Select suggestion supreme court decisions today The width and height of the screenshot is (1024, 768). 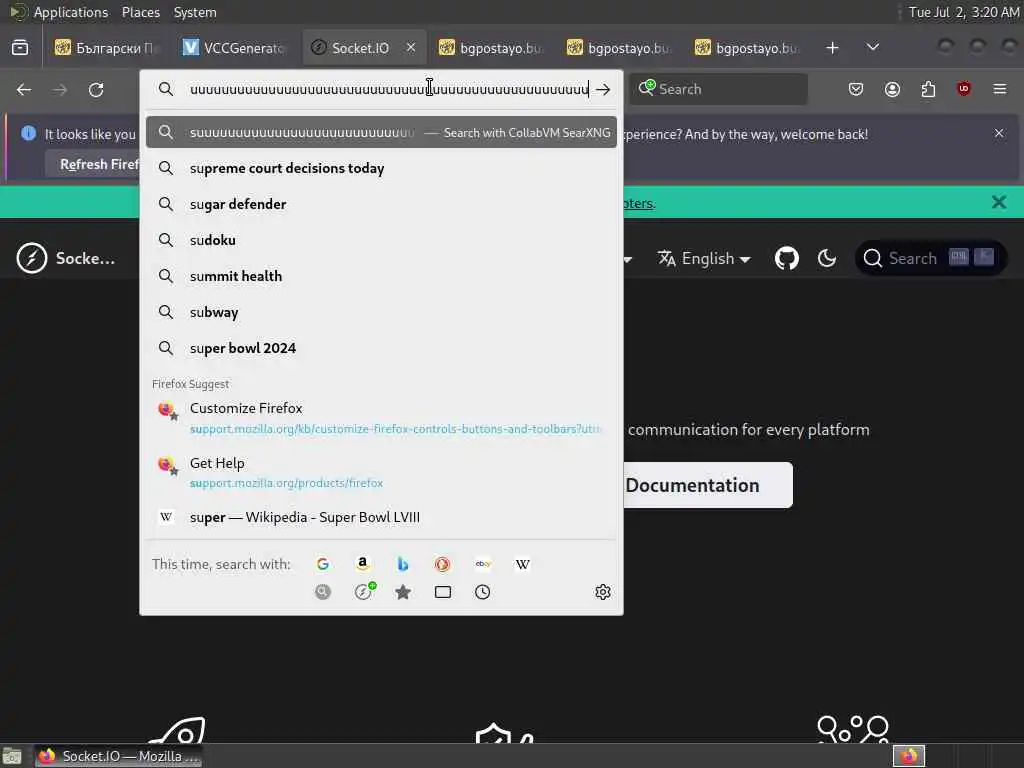[x=381, y=168]
